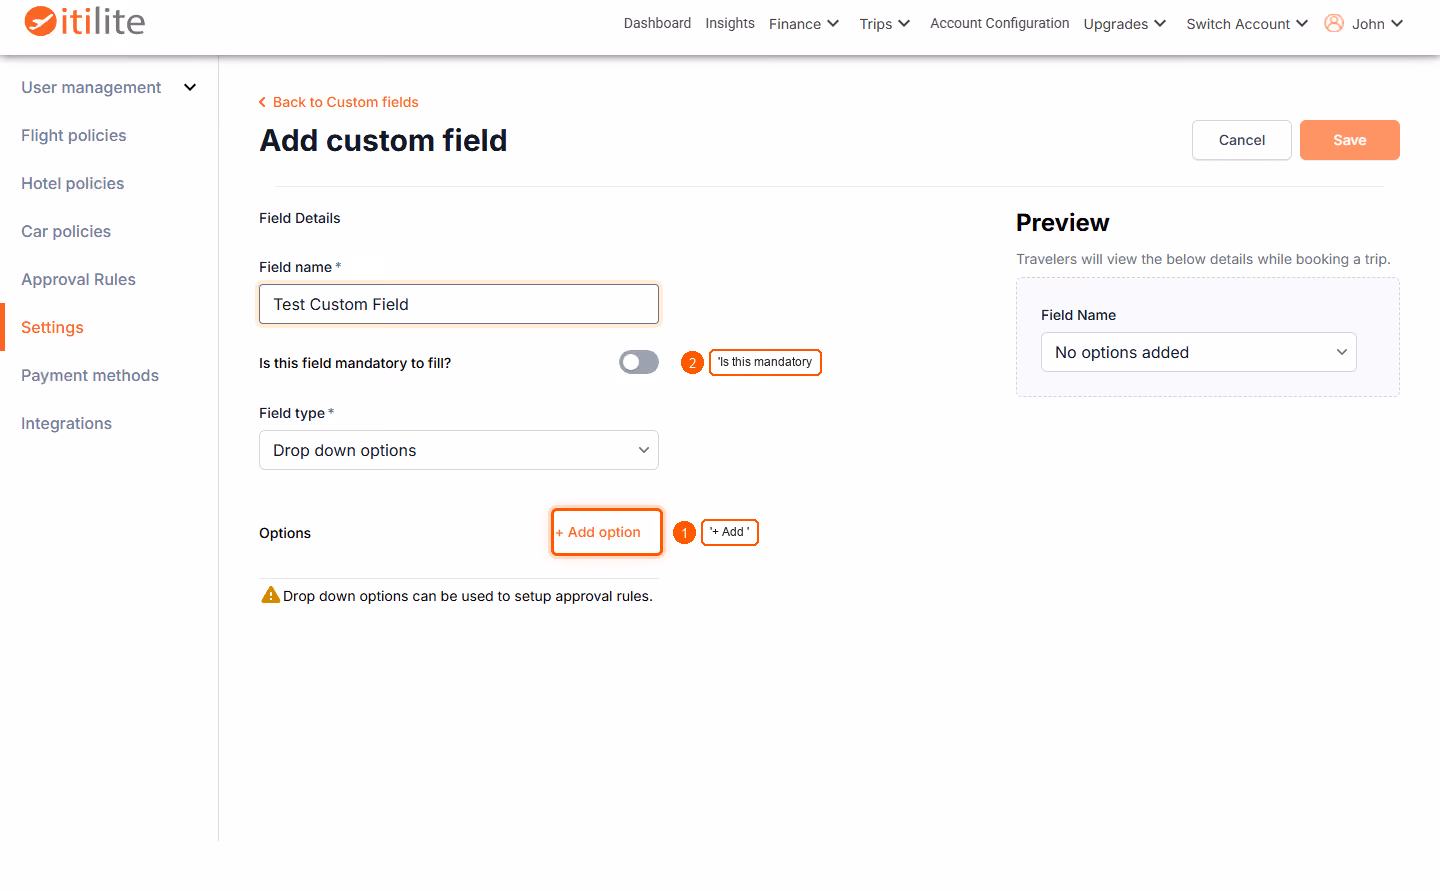Open Approval Rules in sidebar
Screen dimensions: 1440x891
point(78,279)
